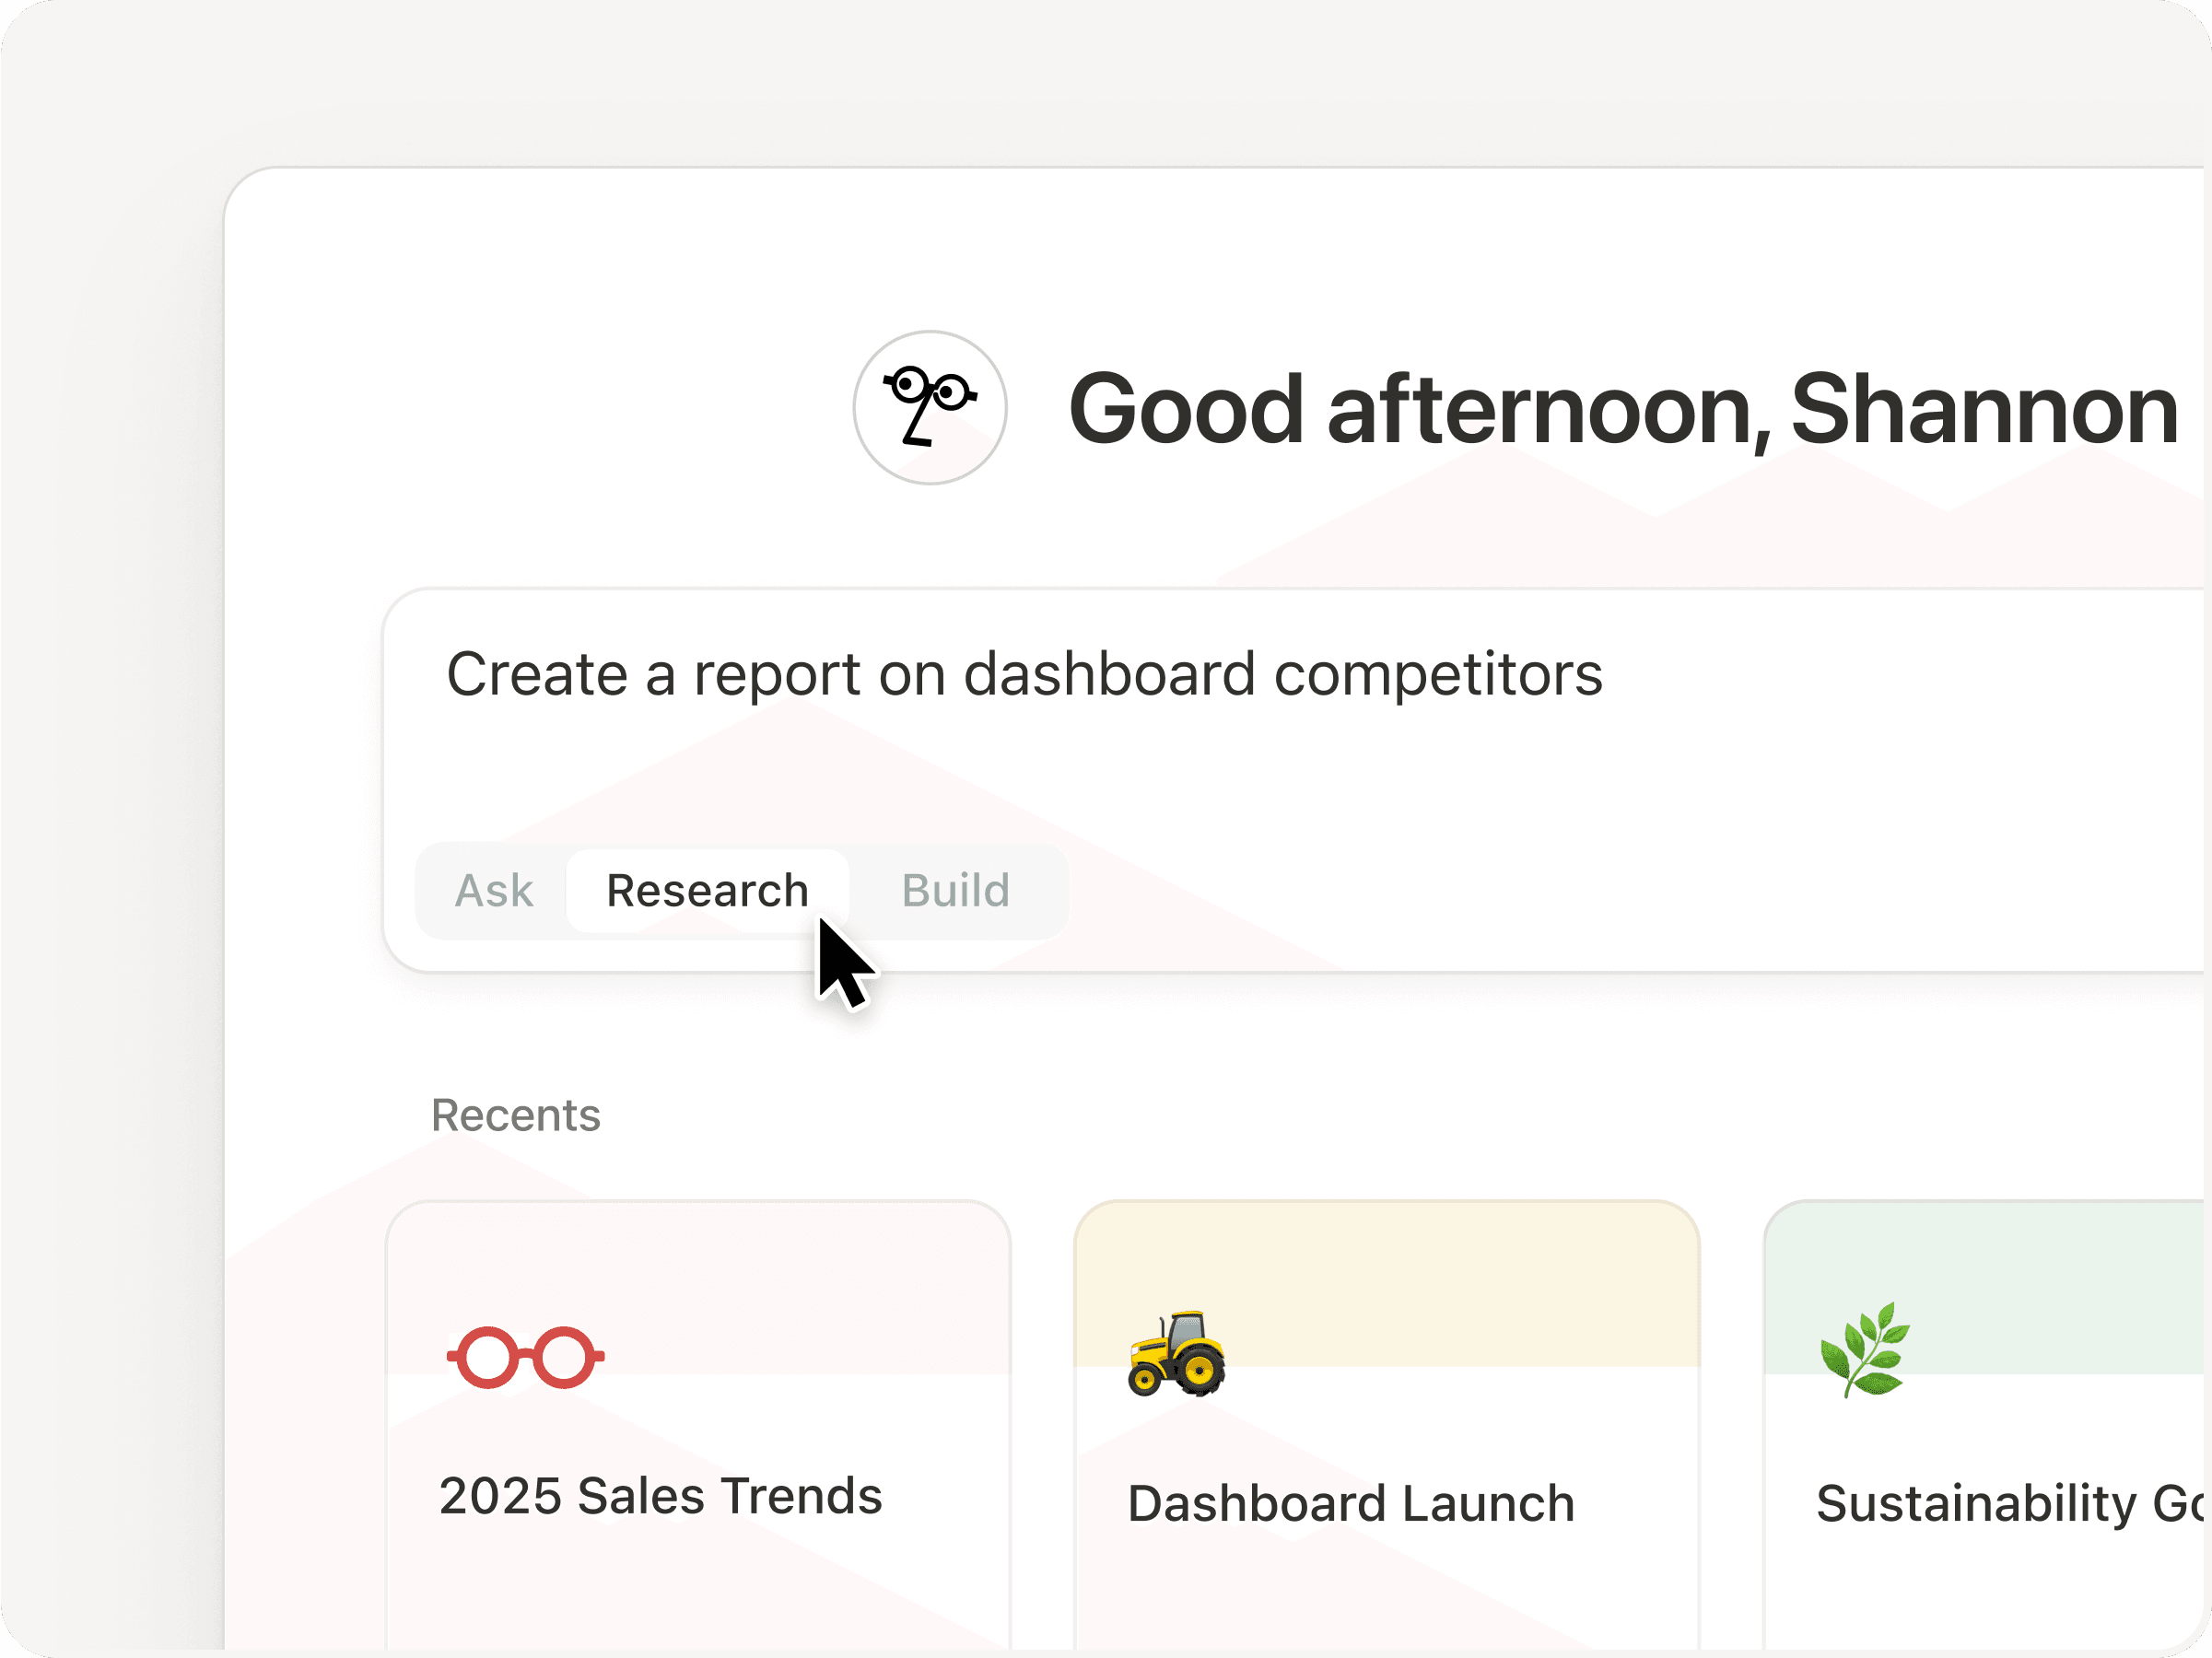Click the red glasses icon on 2025 Sales Trends

tap(525, 1356)
